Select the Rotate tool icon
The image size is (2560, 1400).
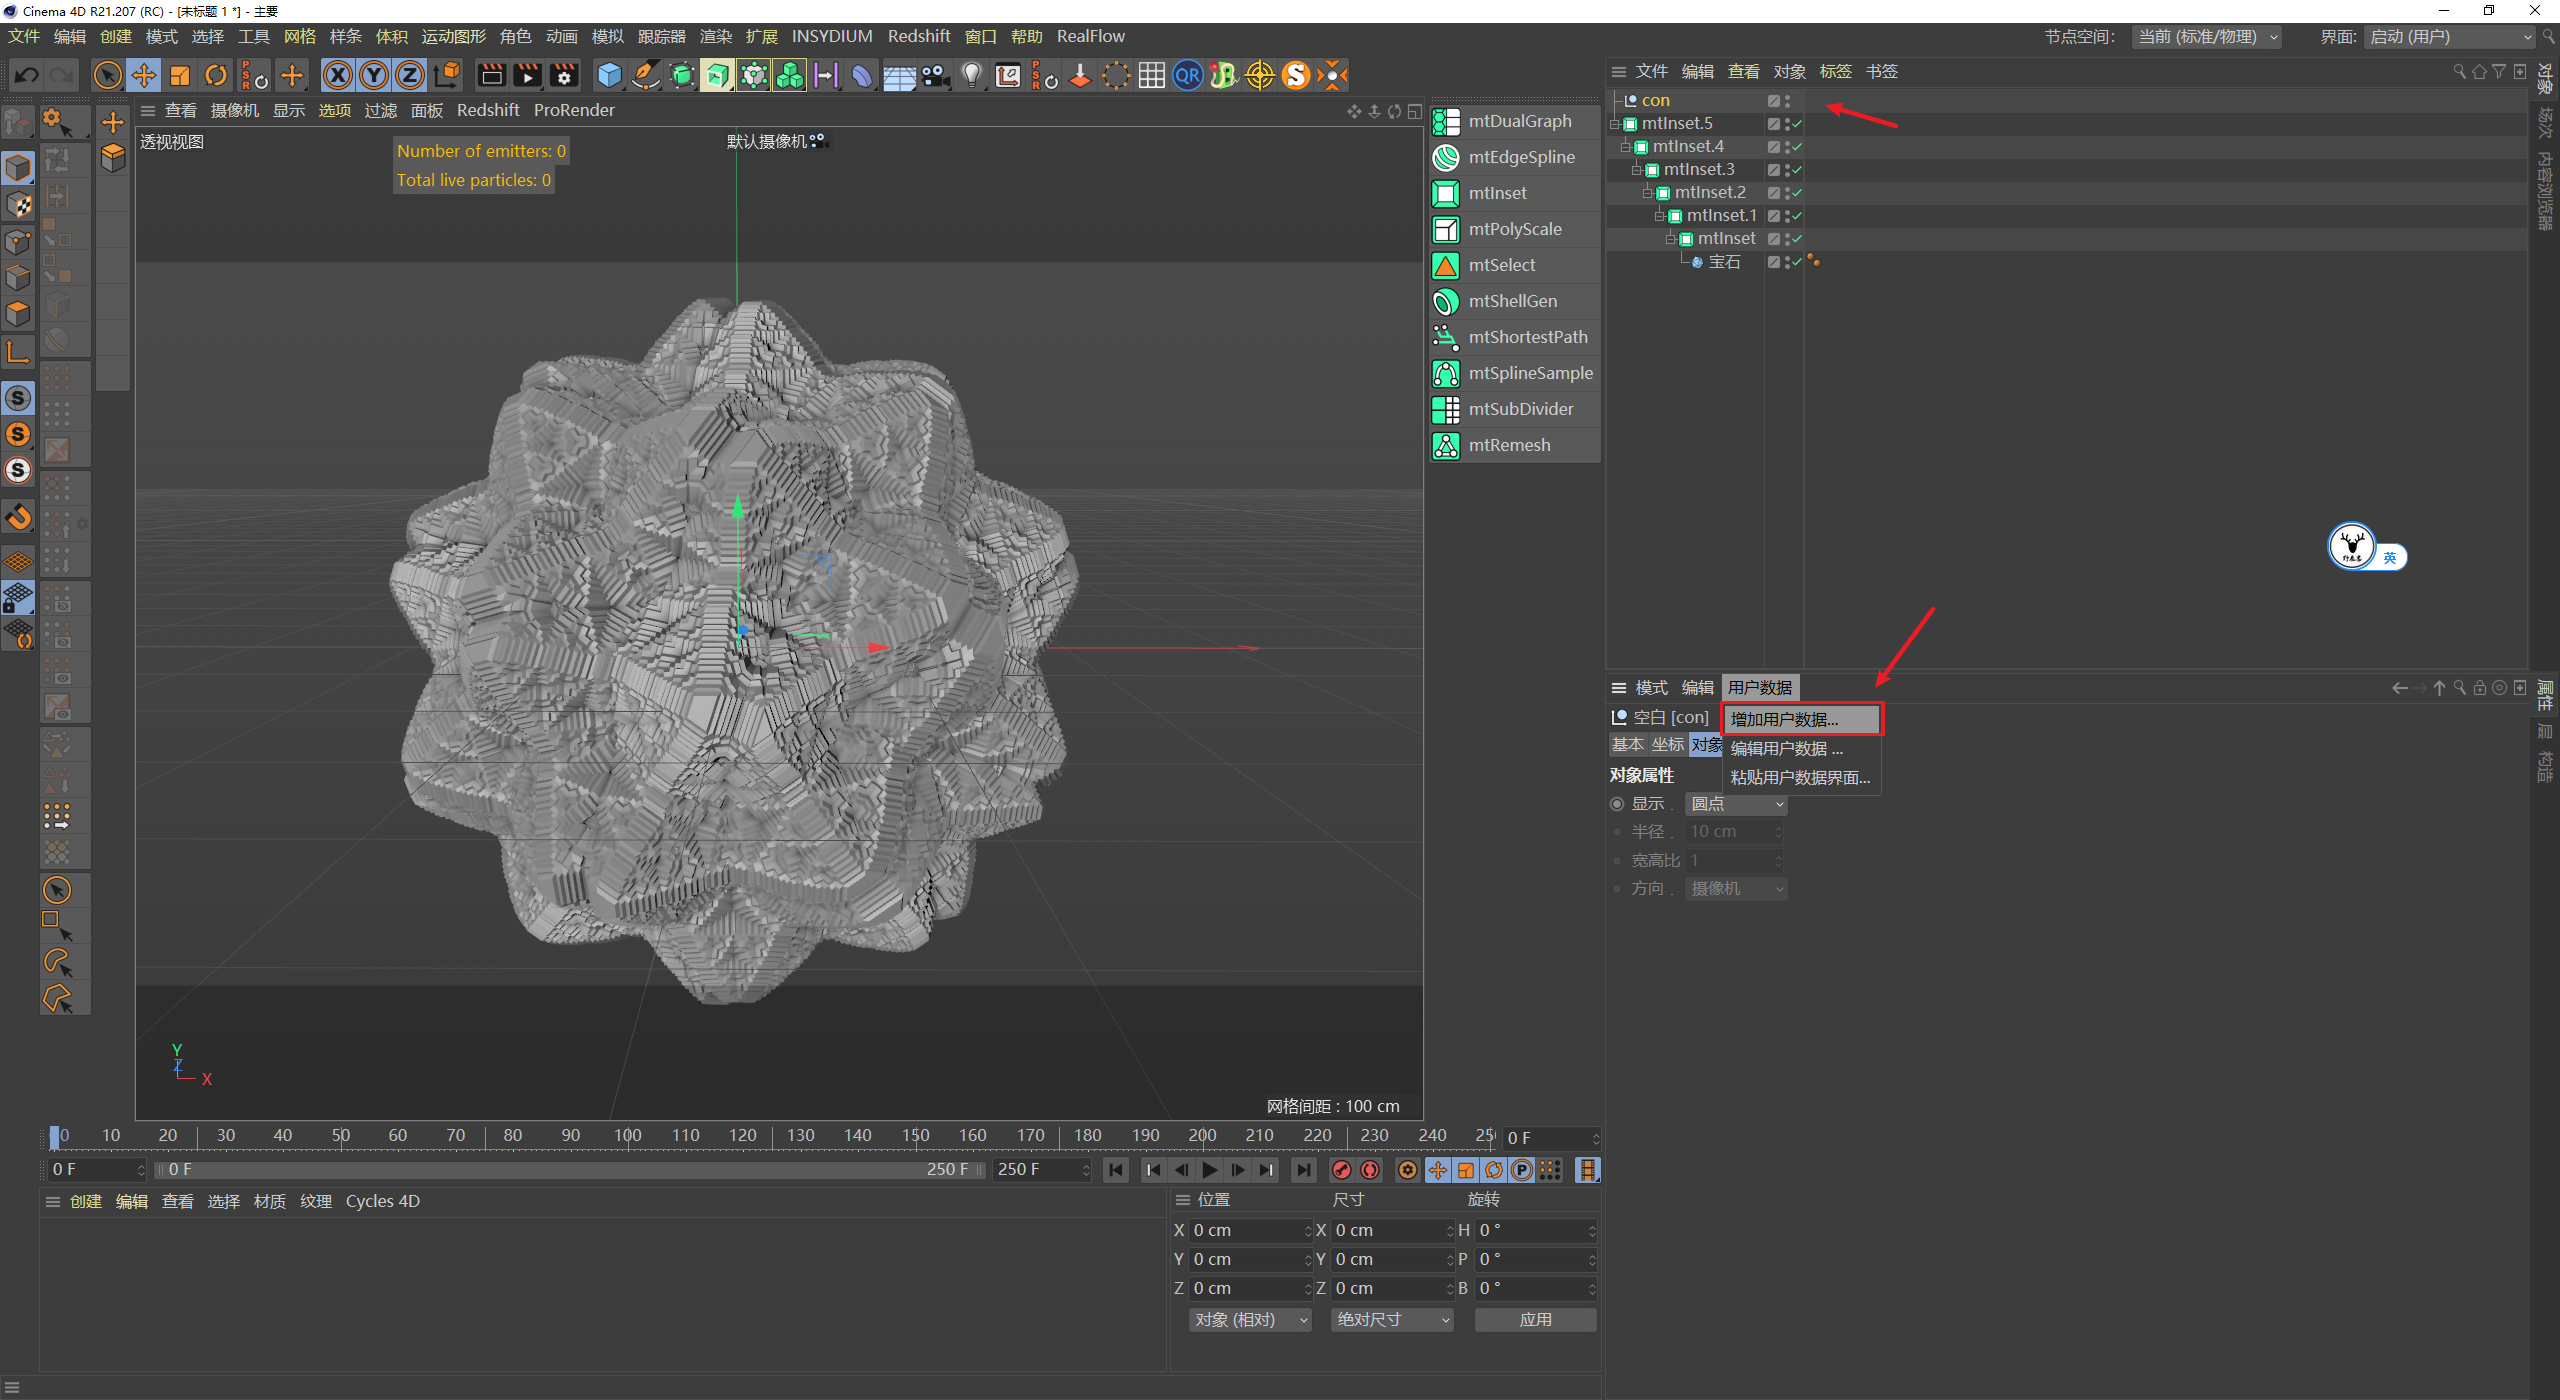pos(216,75)
